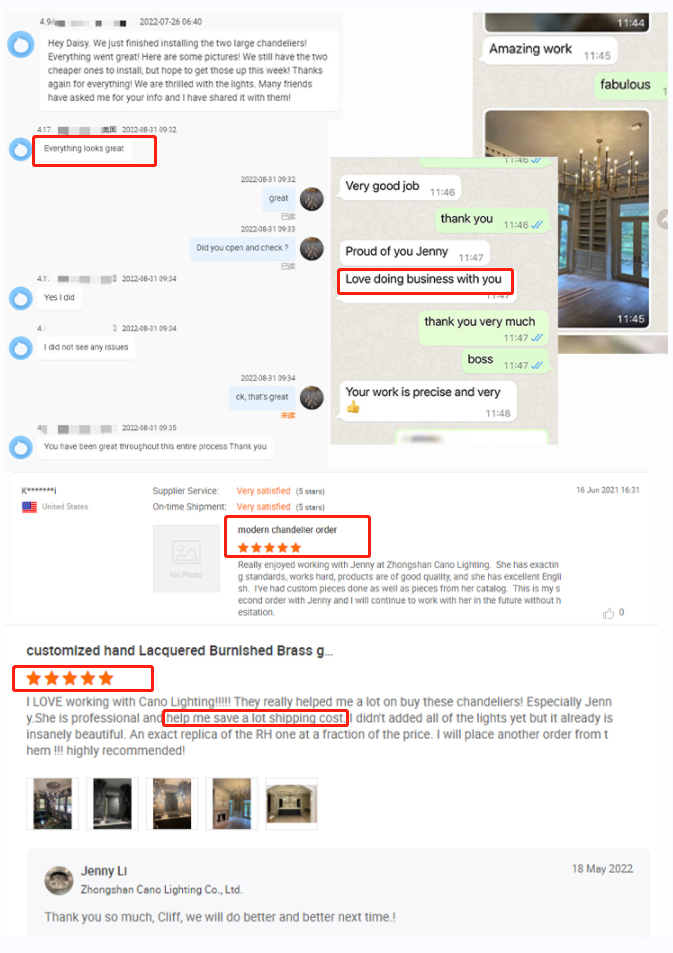Click the thumbs-up like icon on review

[x=608, y=613]
